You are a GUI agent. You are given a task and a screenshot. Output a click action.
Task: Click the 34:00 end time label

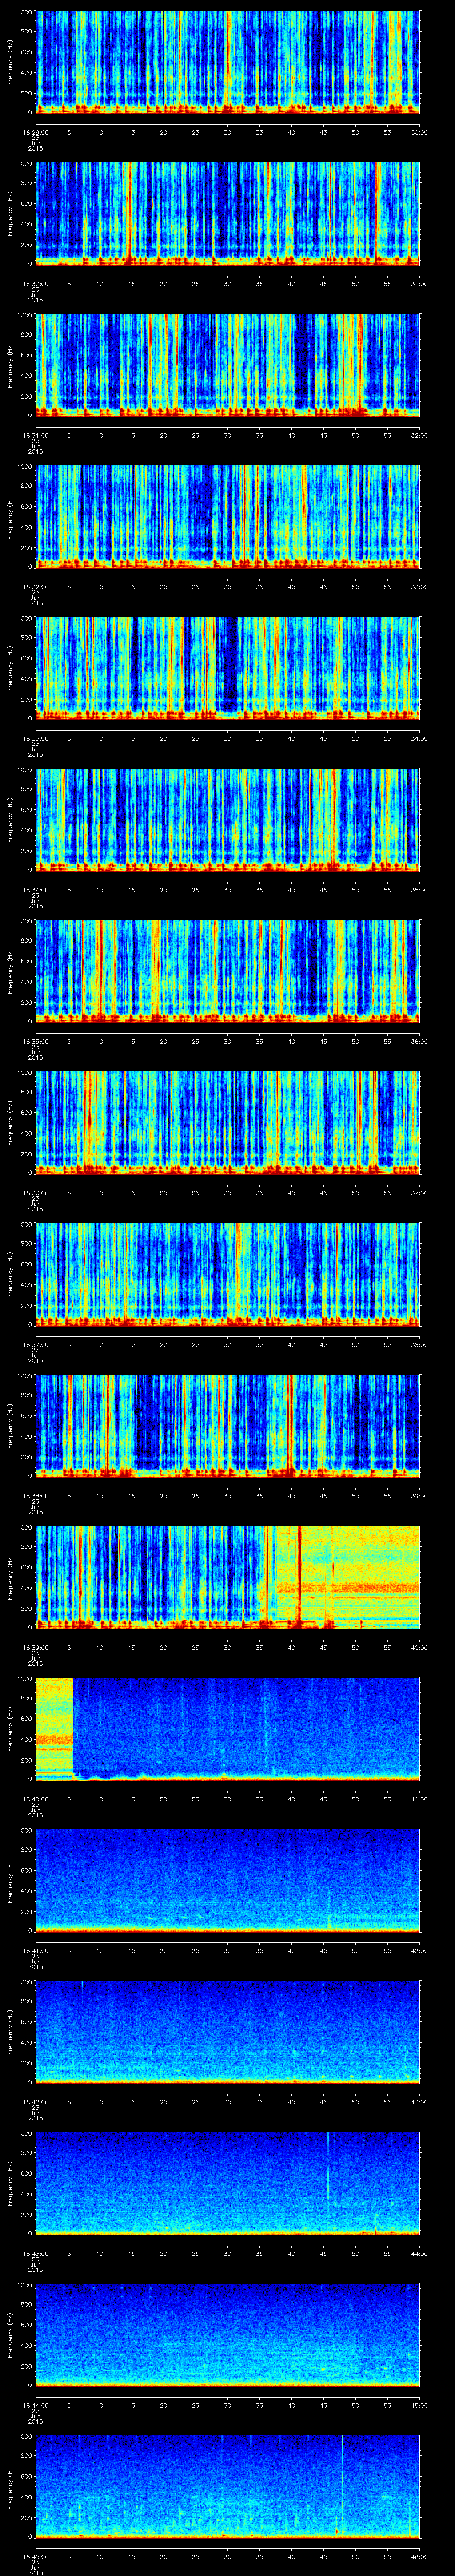420,738
